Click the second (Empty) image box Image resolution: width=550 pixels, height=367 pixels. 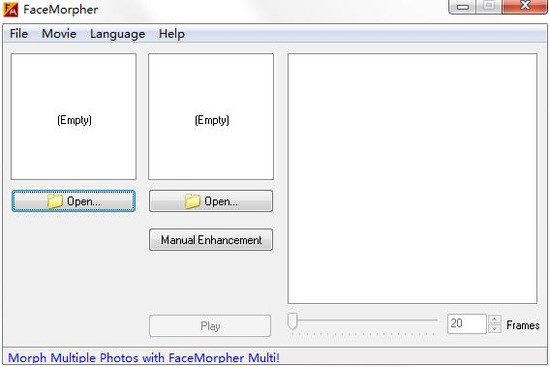click(x=211, y=116)
